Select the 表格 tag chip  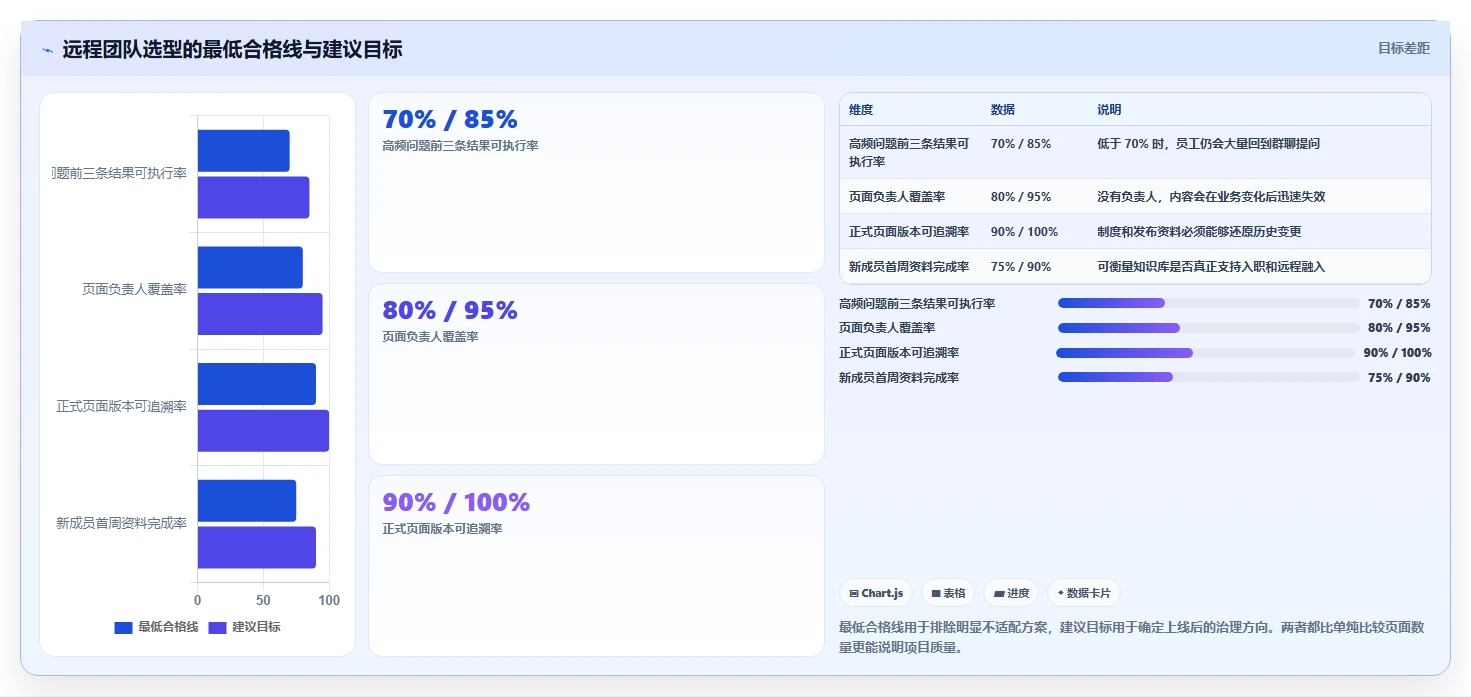[x=948, y=593]
